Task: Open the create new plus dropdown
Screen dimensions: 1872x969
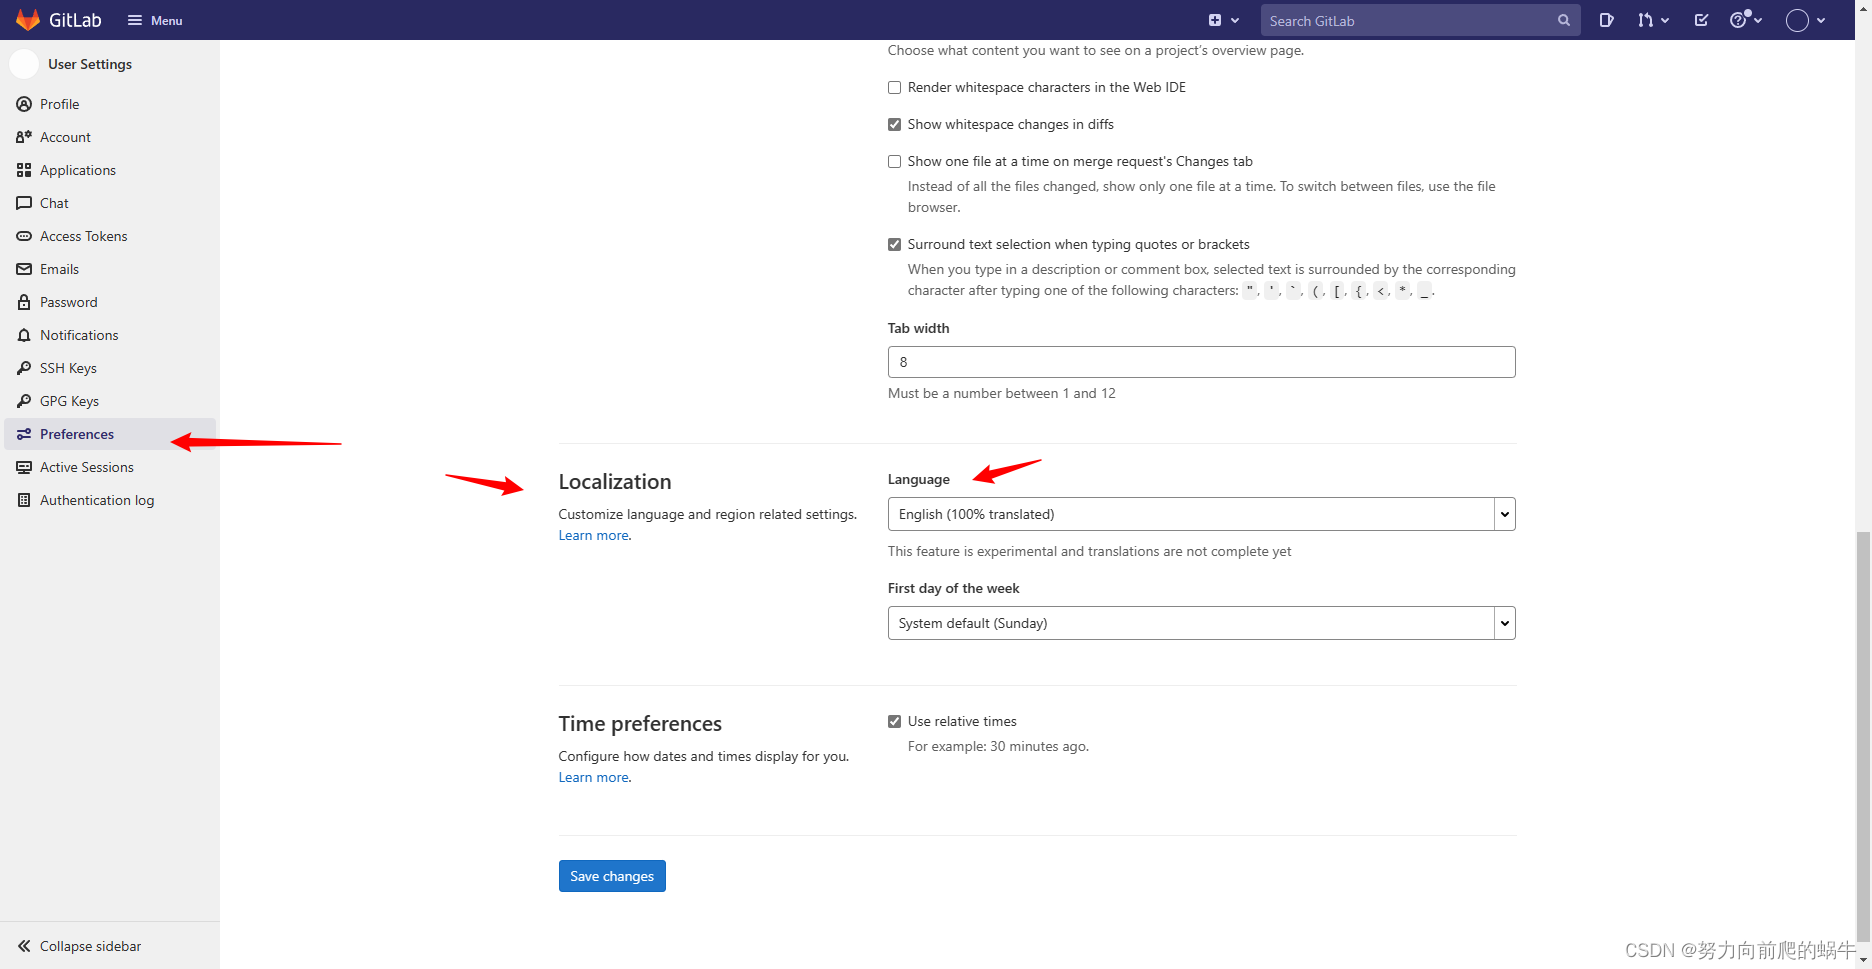Action: coord(1223,20)
